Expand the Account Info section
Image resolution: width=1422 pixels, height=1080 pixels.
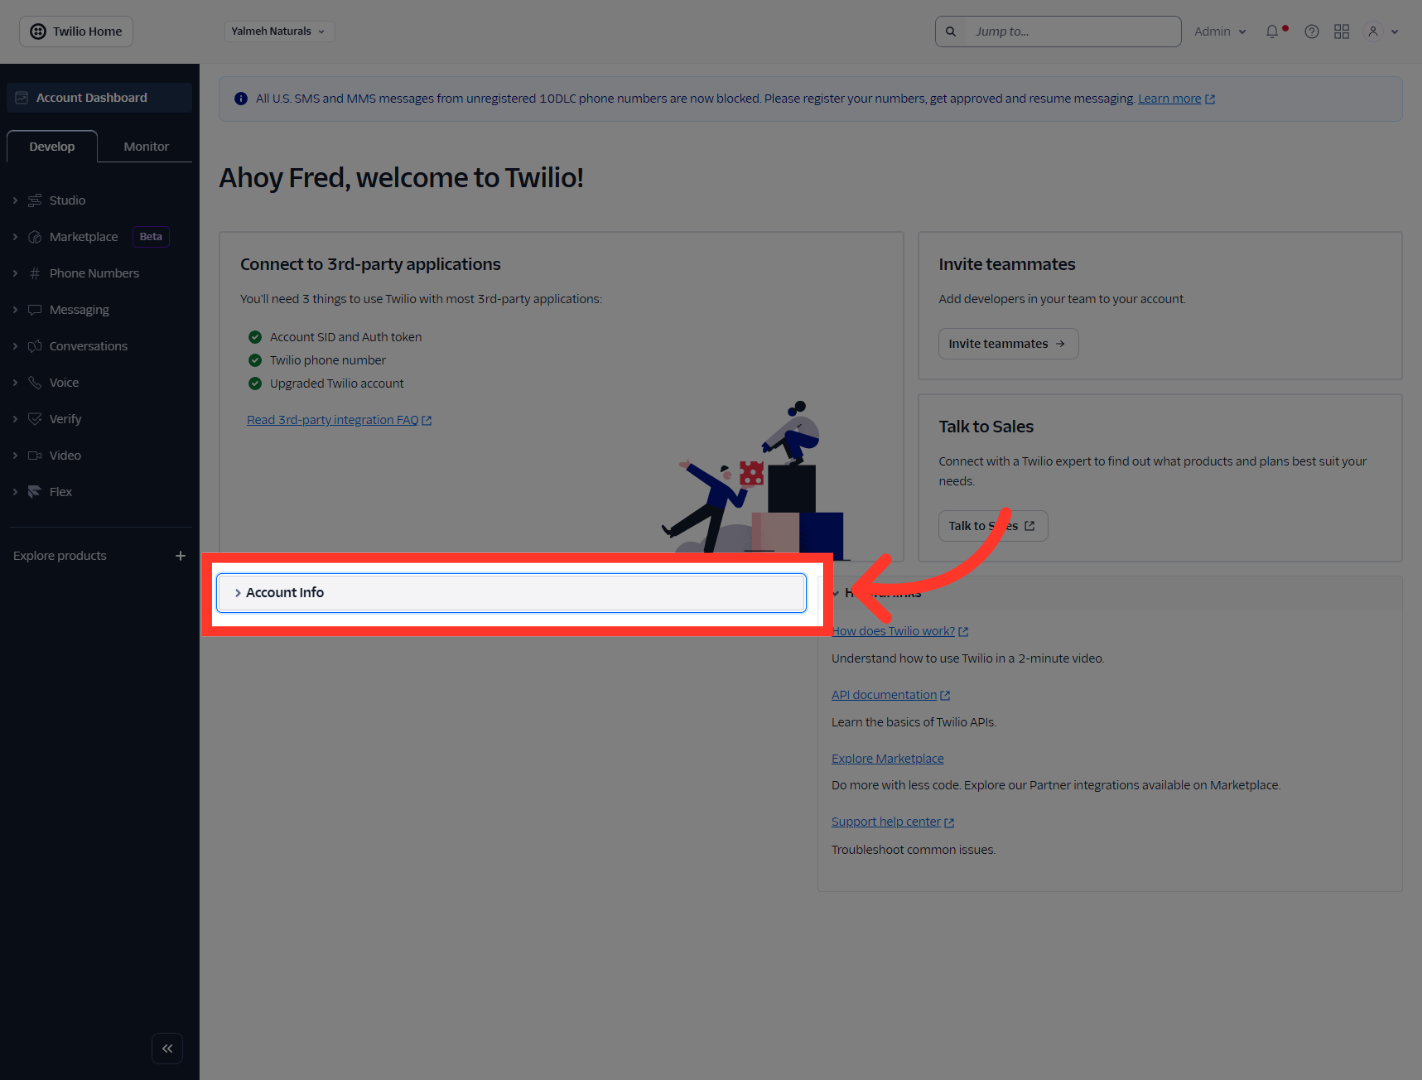(511, 593)
